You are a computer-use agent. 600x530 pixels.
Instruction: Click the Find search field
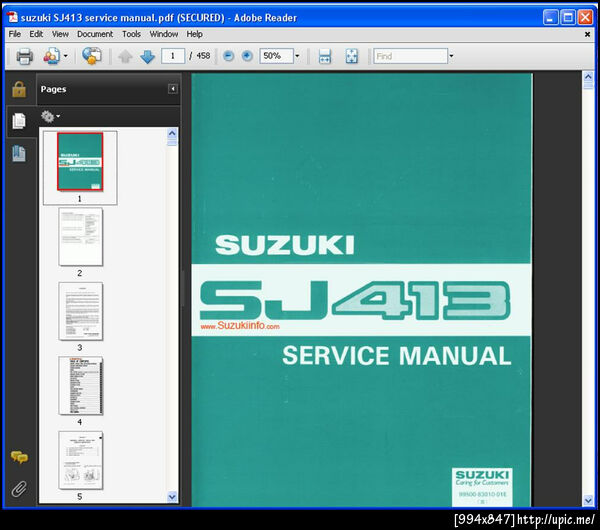pyautogui.click(x=411, y=56)
